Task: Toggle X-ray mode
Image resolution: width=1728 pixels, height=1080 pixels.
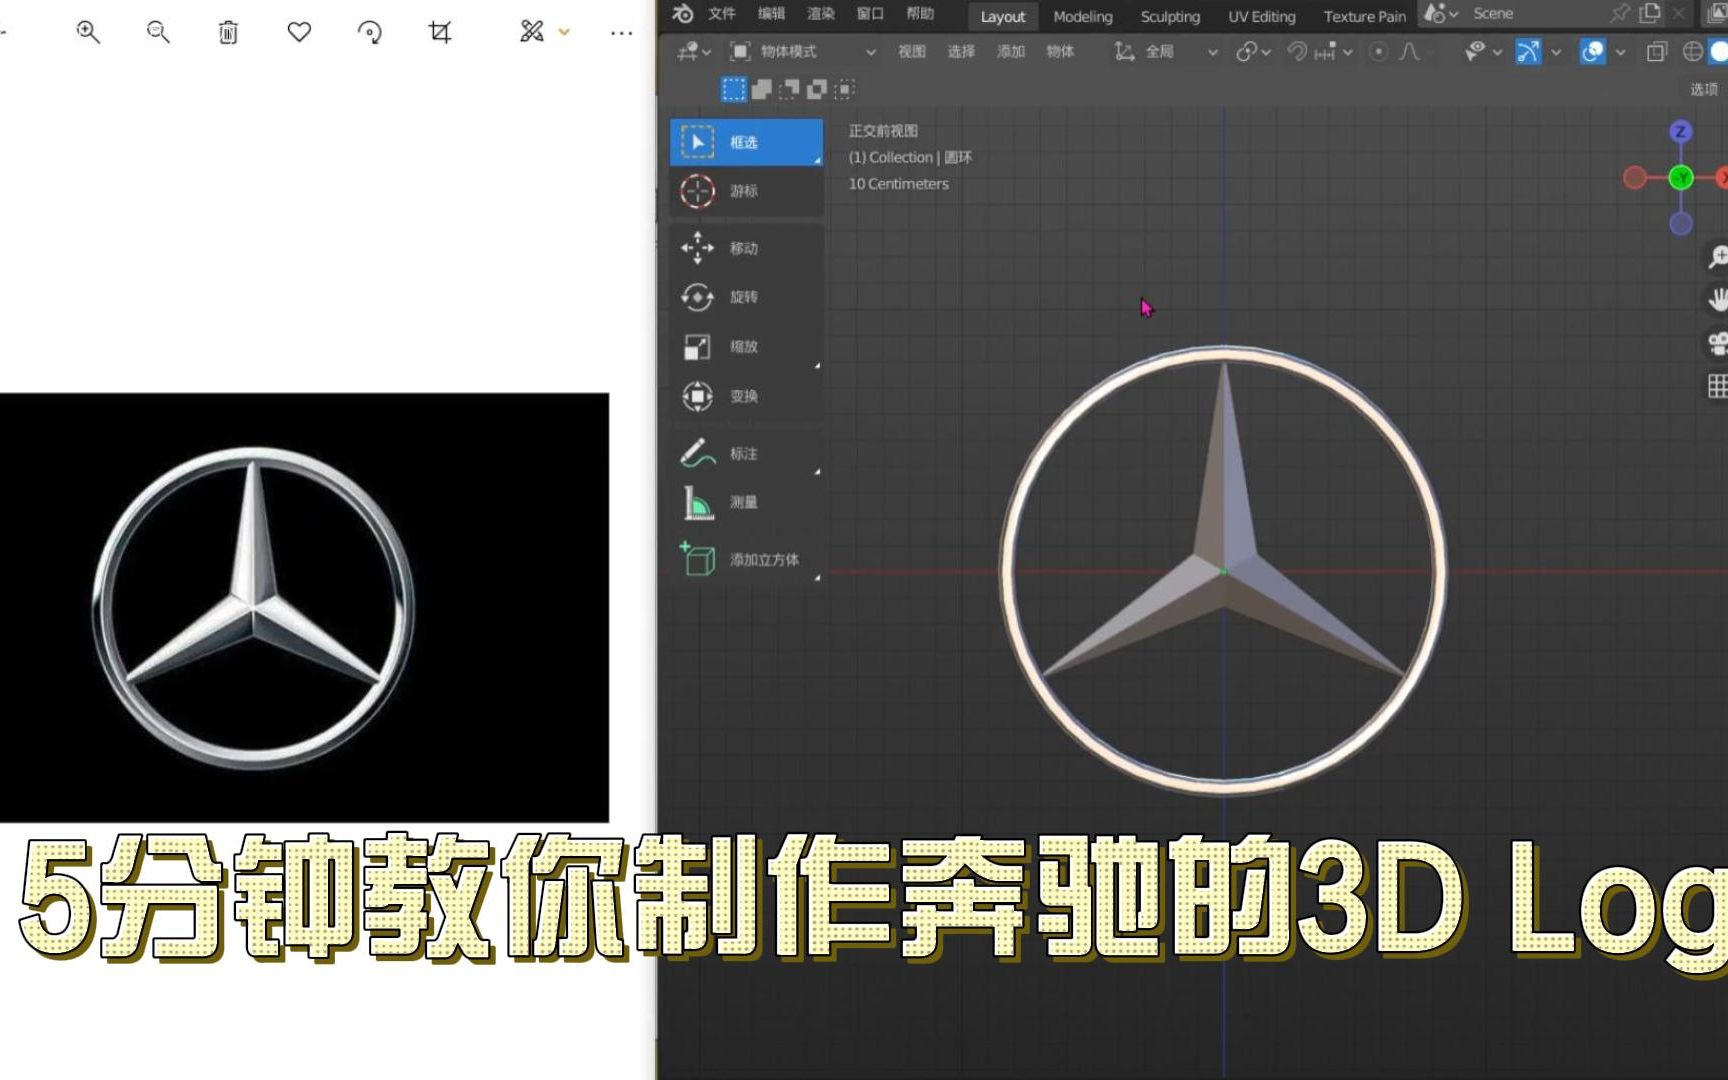Action: pos(1657,52)
